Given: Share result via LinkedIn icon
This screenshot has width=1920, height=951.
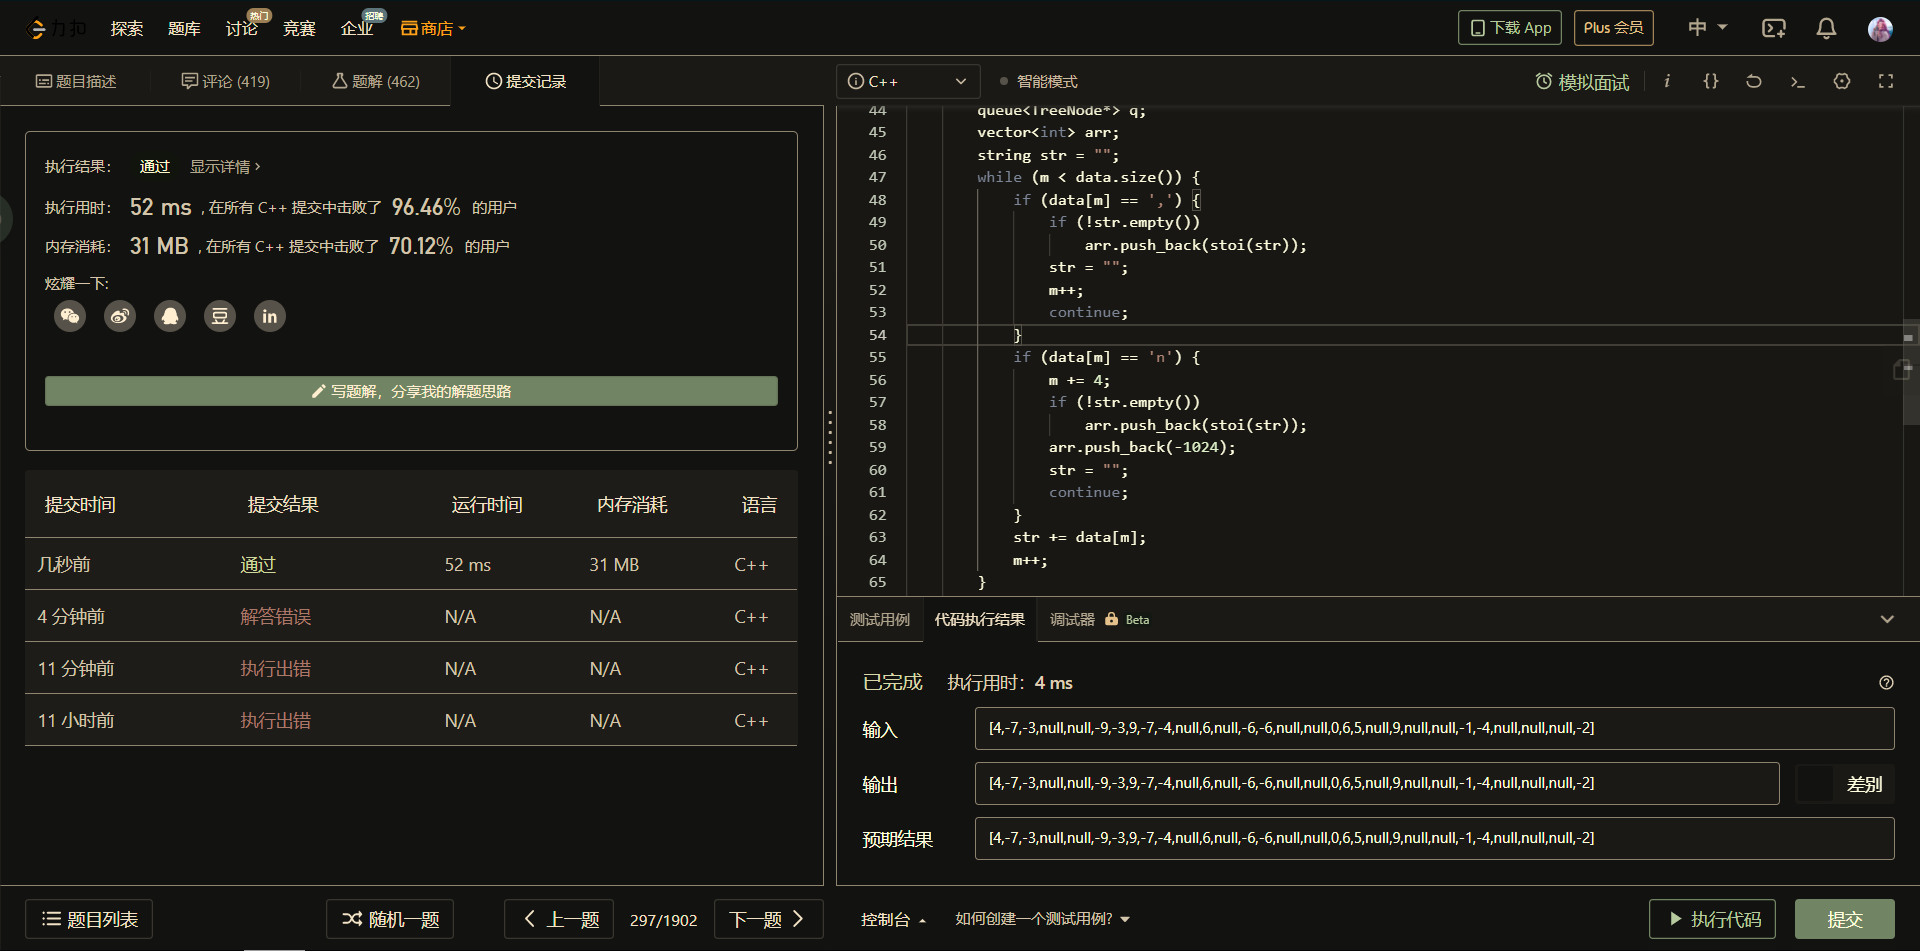Looking at the screenshot, I should (x=270, y=317).
